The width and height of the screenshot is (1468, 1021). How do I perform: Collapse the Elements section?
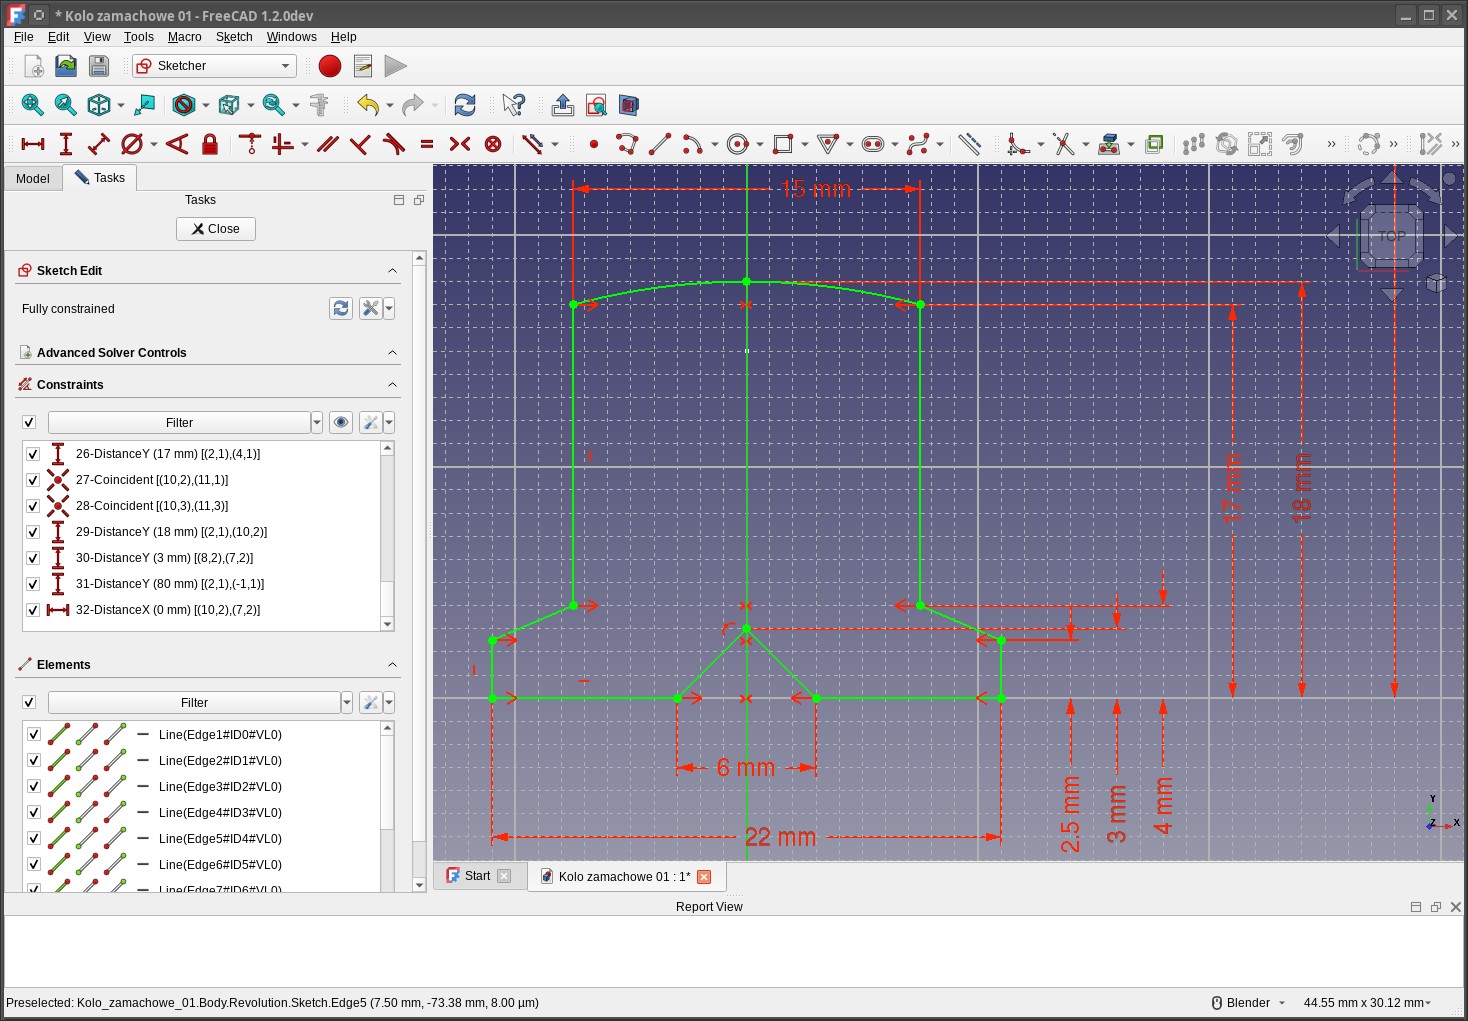click(x=392, y=665)
